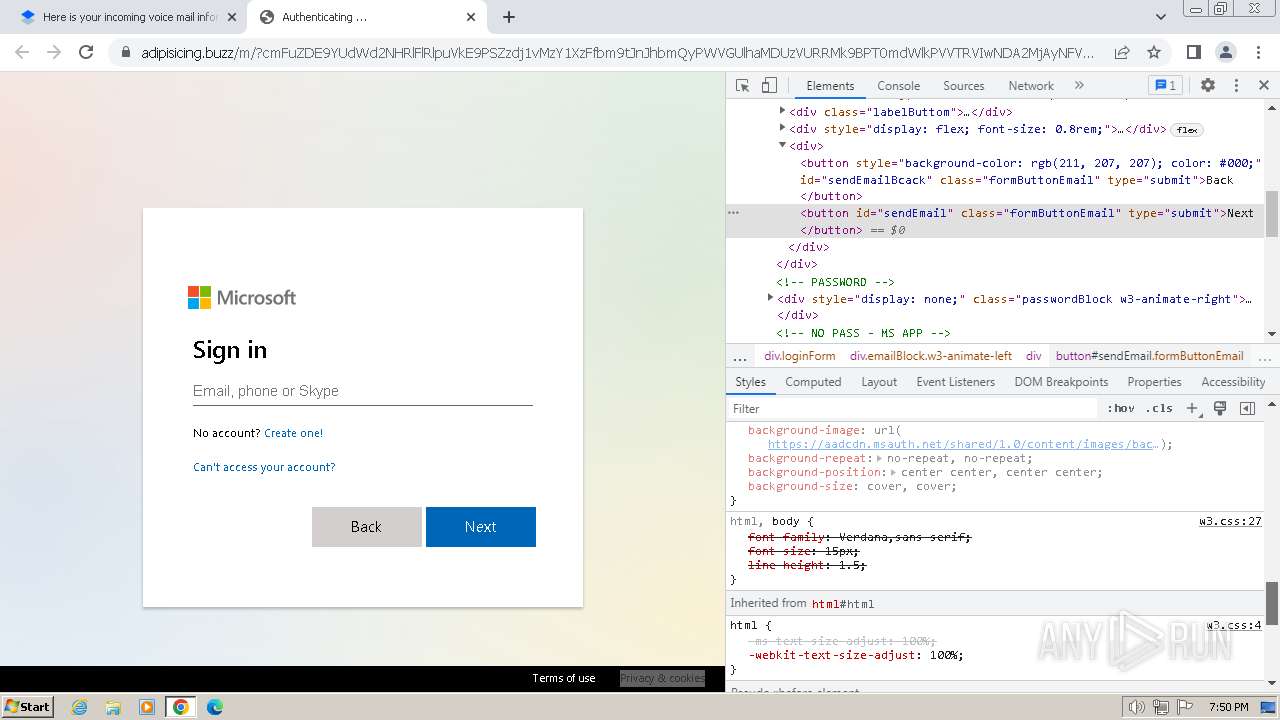
Task: Open the Sources tab
Action: coord(963,86)
